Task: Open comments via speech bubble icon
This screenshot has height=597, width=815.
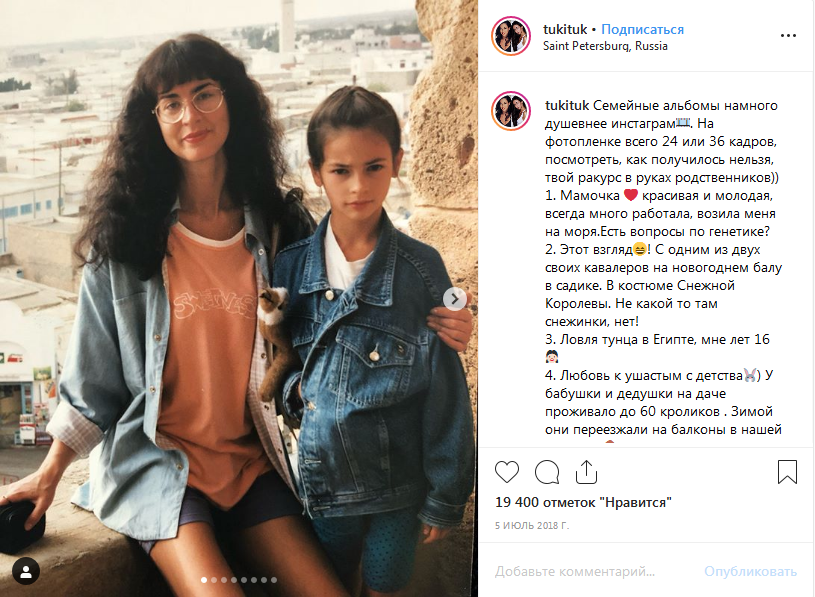Action: click(x=547, y=472)
